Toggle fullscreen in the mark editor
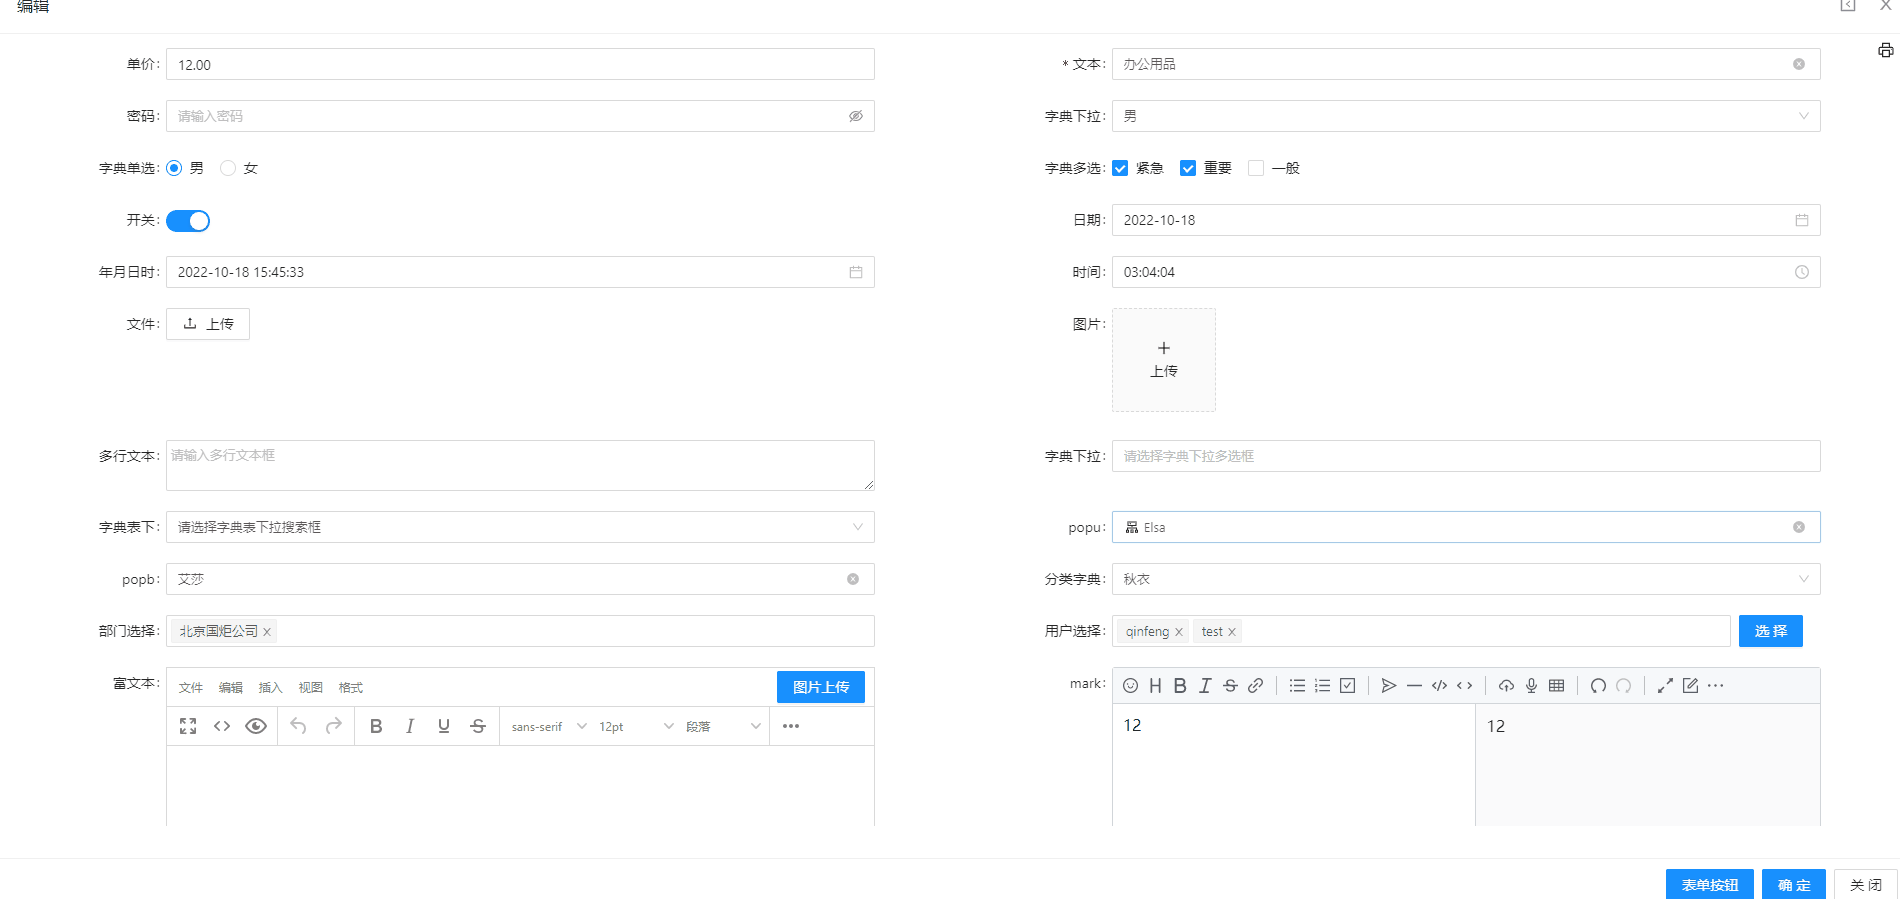Screen dimensions: 1900x899 click(1665, 685)
